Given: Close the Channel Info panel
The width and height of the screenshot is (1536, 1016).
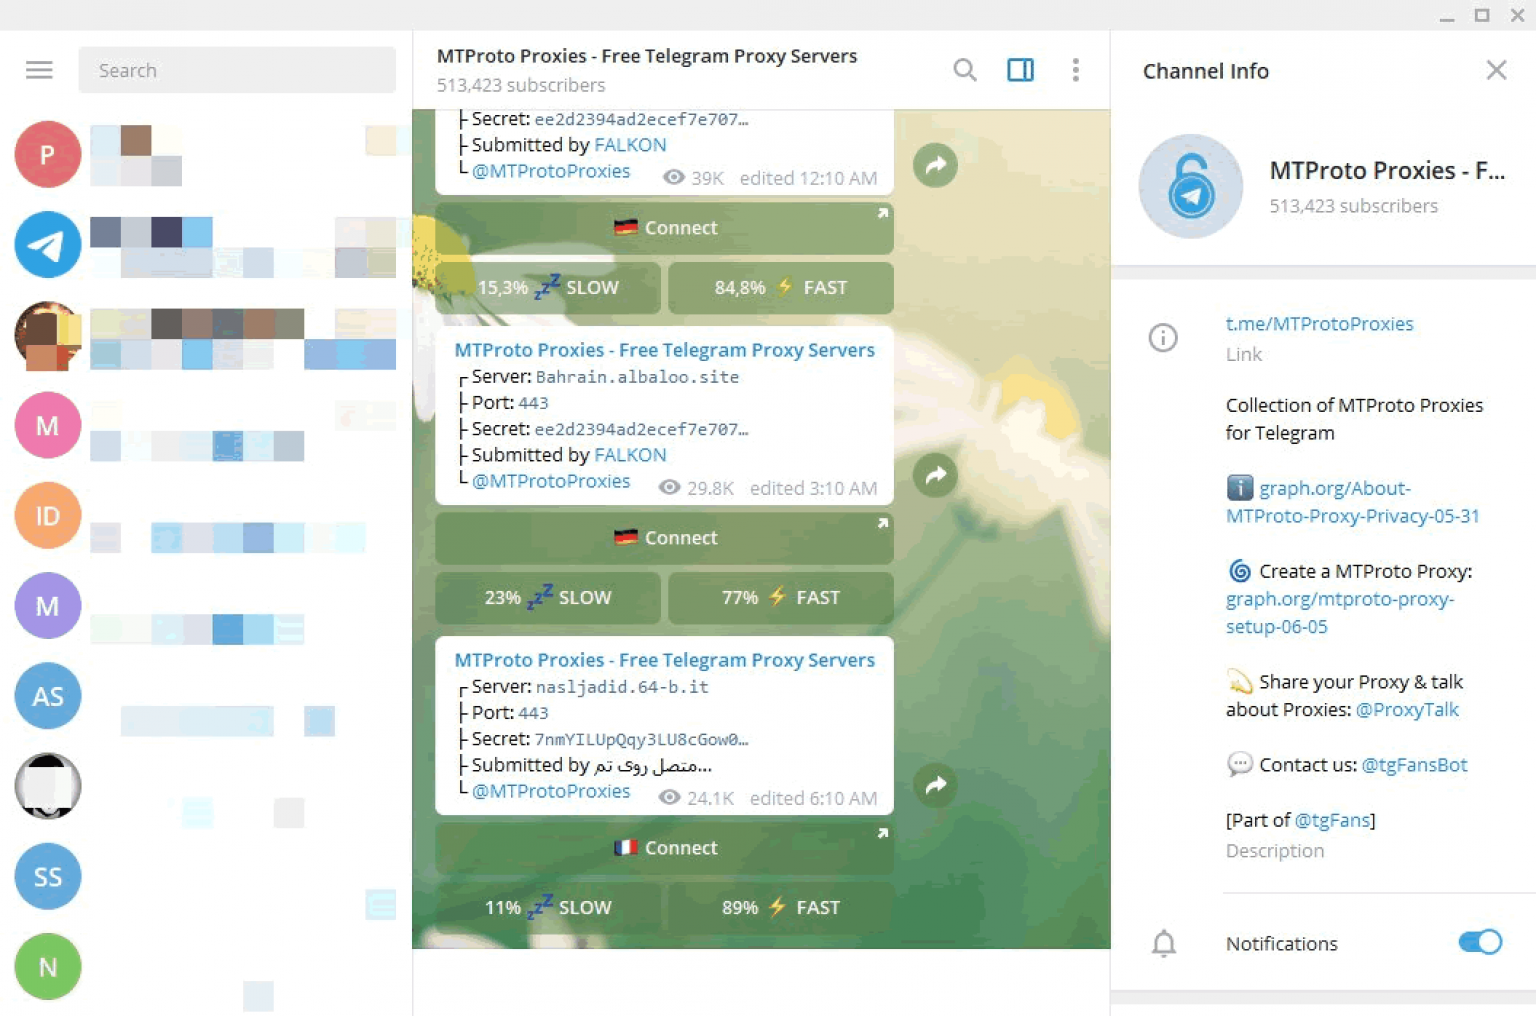Looking at the screenshot, I should tap(1496, 70).
